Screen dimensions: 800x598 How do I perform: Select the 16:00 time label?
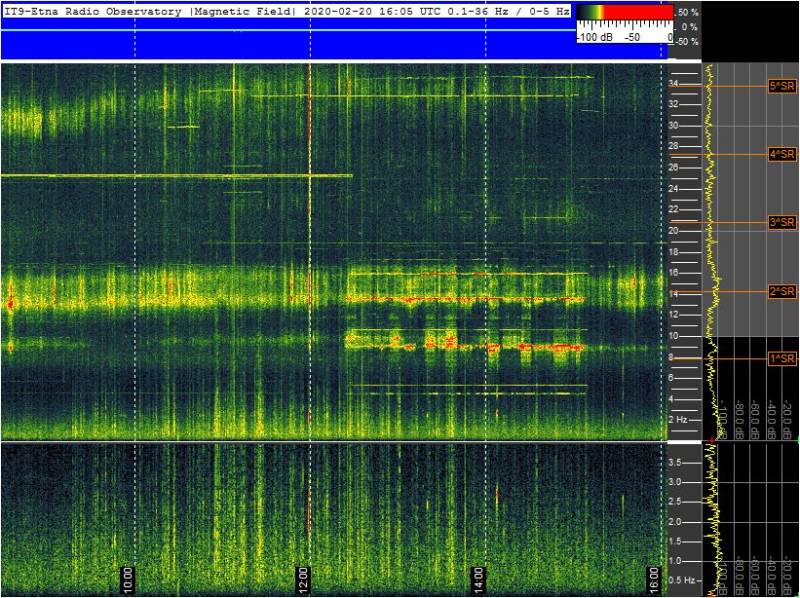click(654, 580)
